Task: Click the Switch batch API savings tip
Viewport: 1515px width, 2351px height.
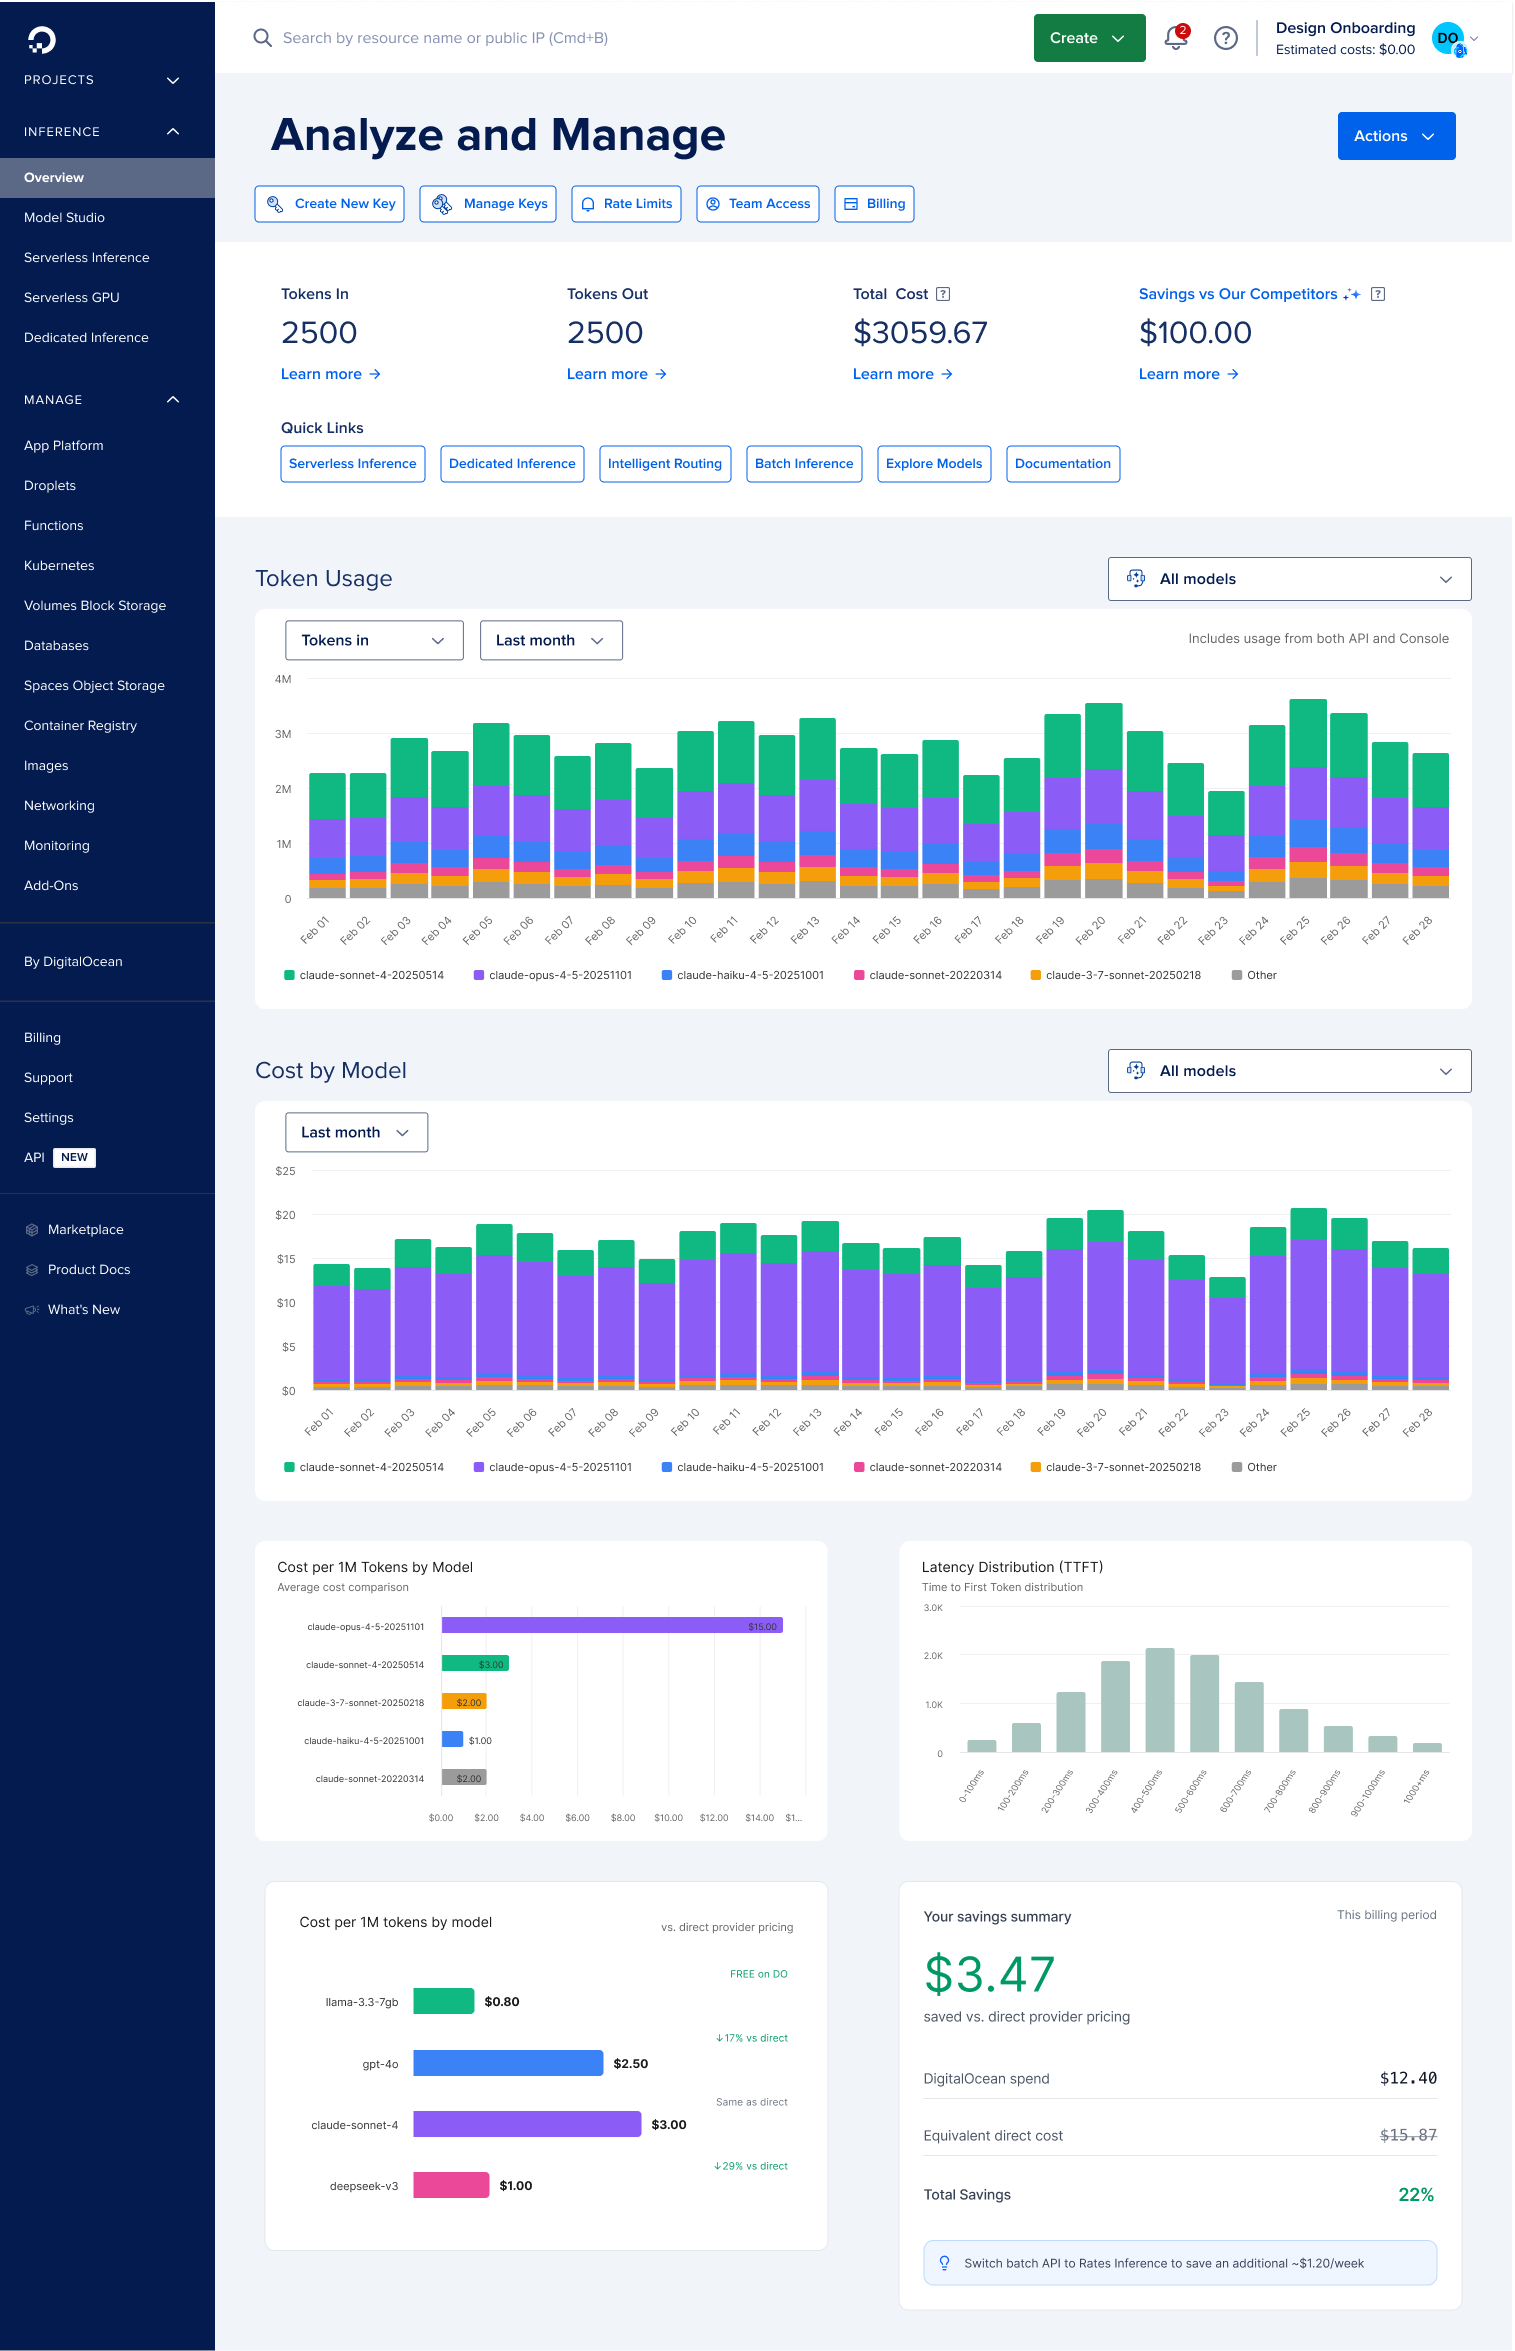Action: pos(1180,2263)
